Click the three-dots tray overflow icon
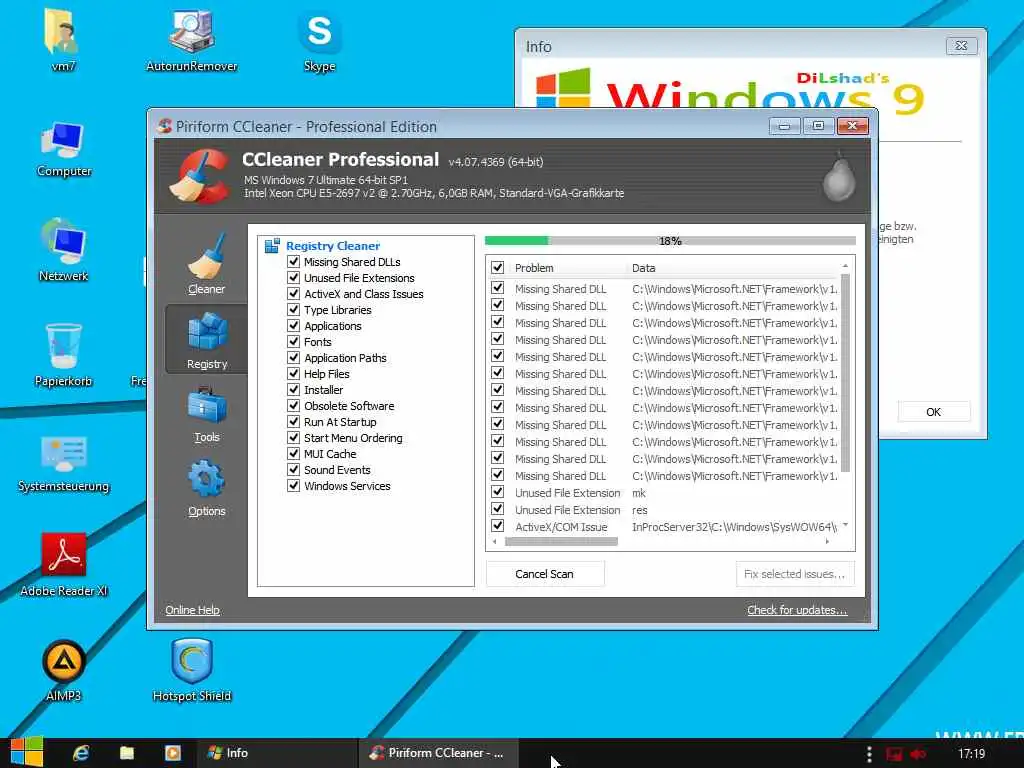 869,754
